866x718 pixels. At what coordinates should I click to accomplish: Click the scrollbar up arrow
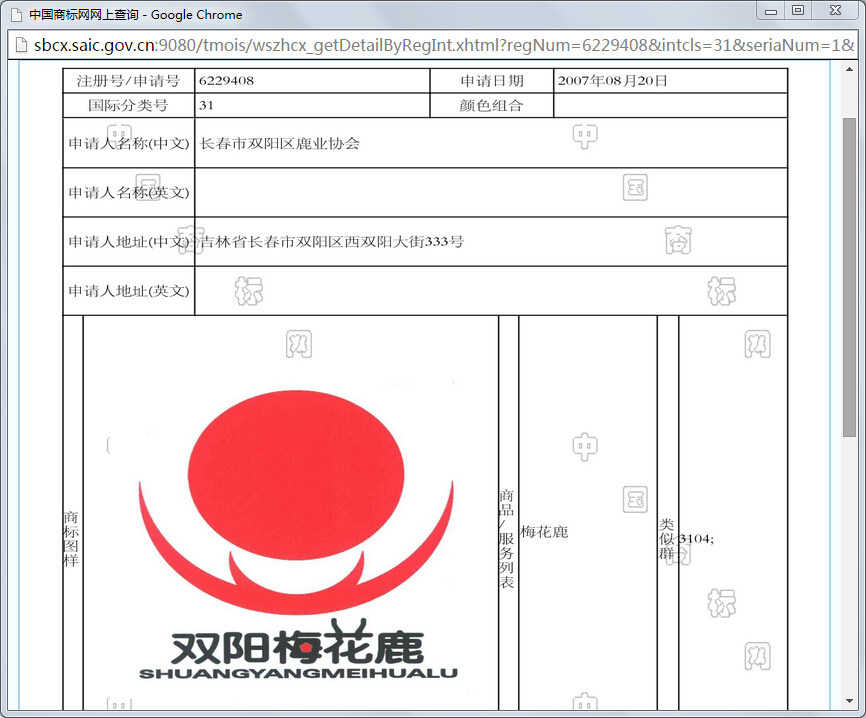(x=849, y=69)
